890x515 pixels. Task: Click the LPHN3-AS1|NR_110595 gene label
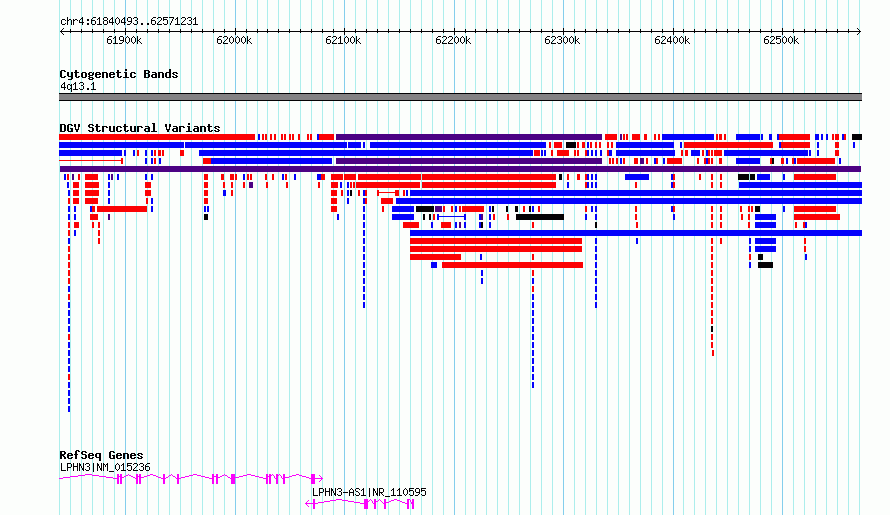369,492
